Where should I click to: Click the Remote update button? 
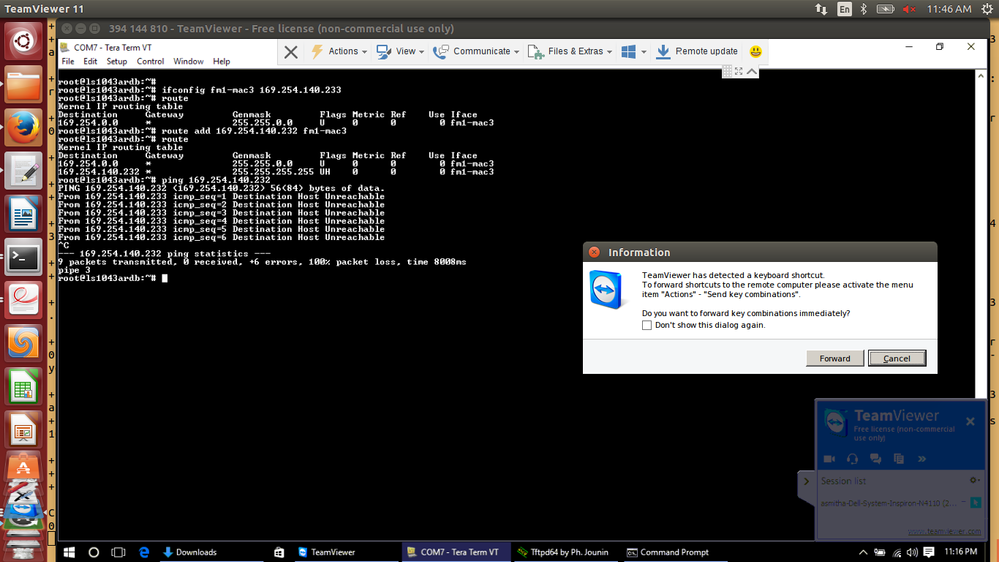[696, 52]
